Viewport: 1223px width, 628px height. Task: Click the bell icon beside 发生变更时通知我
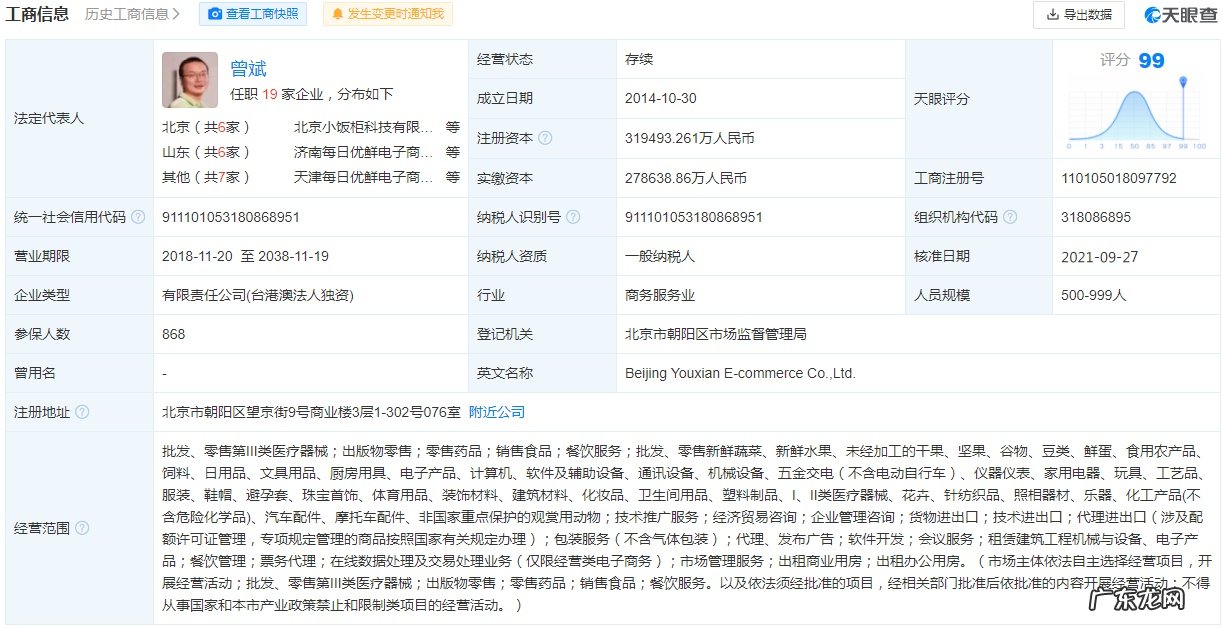tap(337, 14)
